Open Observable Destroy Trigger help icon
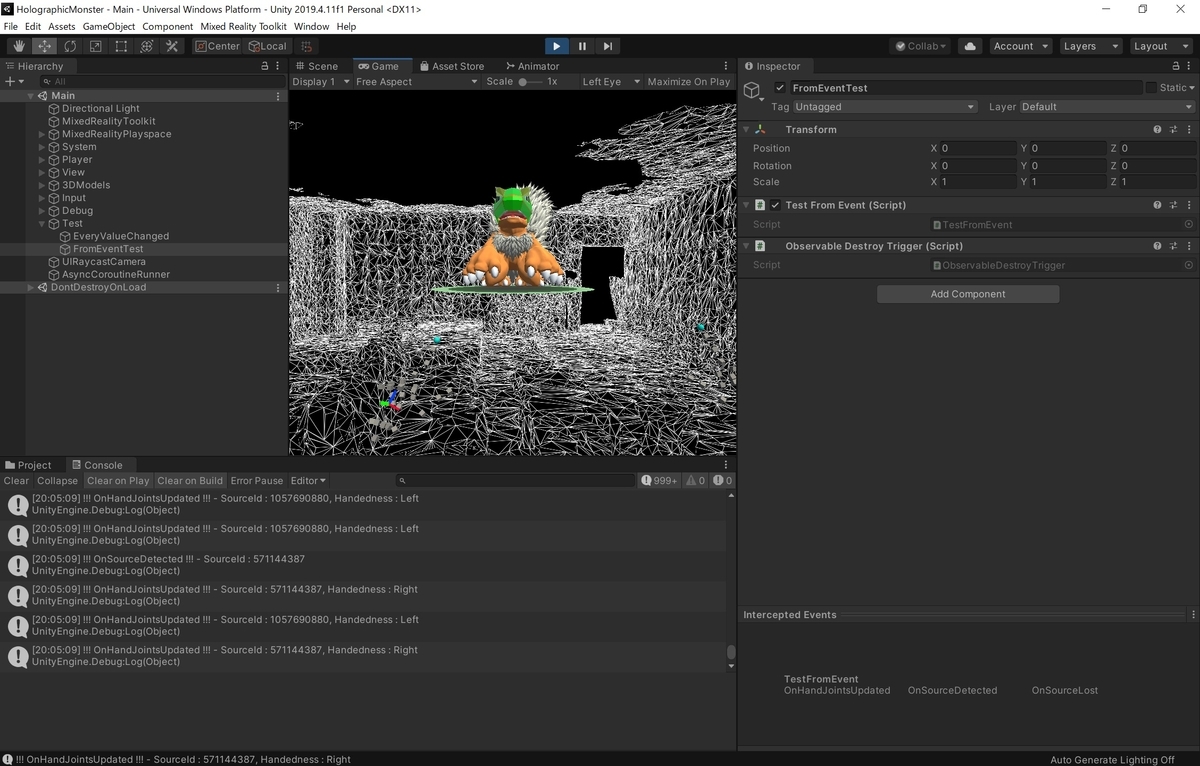Viewport: 1200px width, 766px height. [1157, 246]
